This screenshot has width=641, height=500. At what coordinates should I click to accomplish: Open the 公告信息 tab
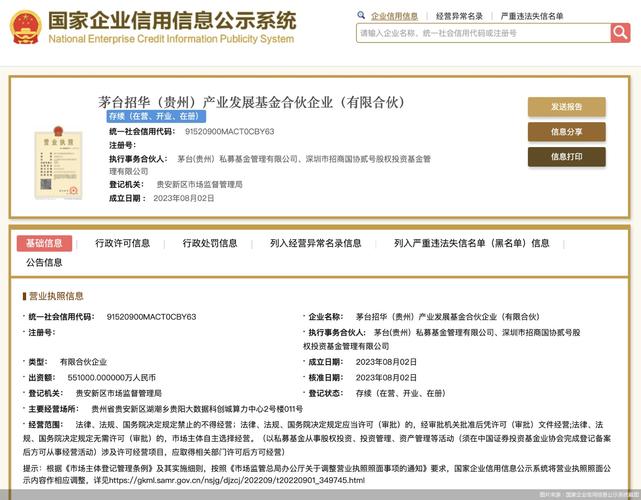click(44, 262)
